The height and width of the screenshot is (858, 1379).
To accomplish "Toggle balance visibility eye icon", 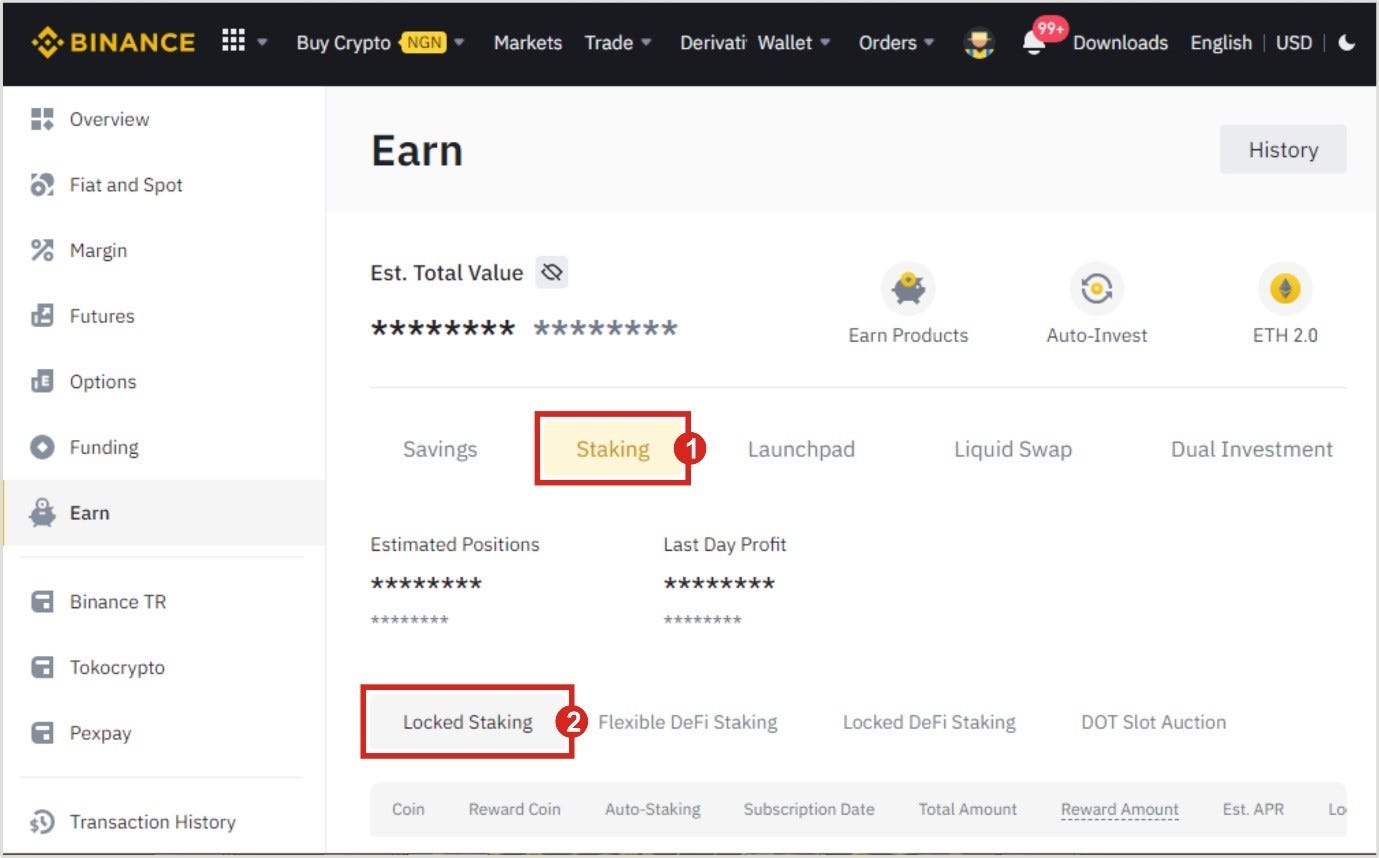I will tap(552, 272).
